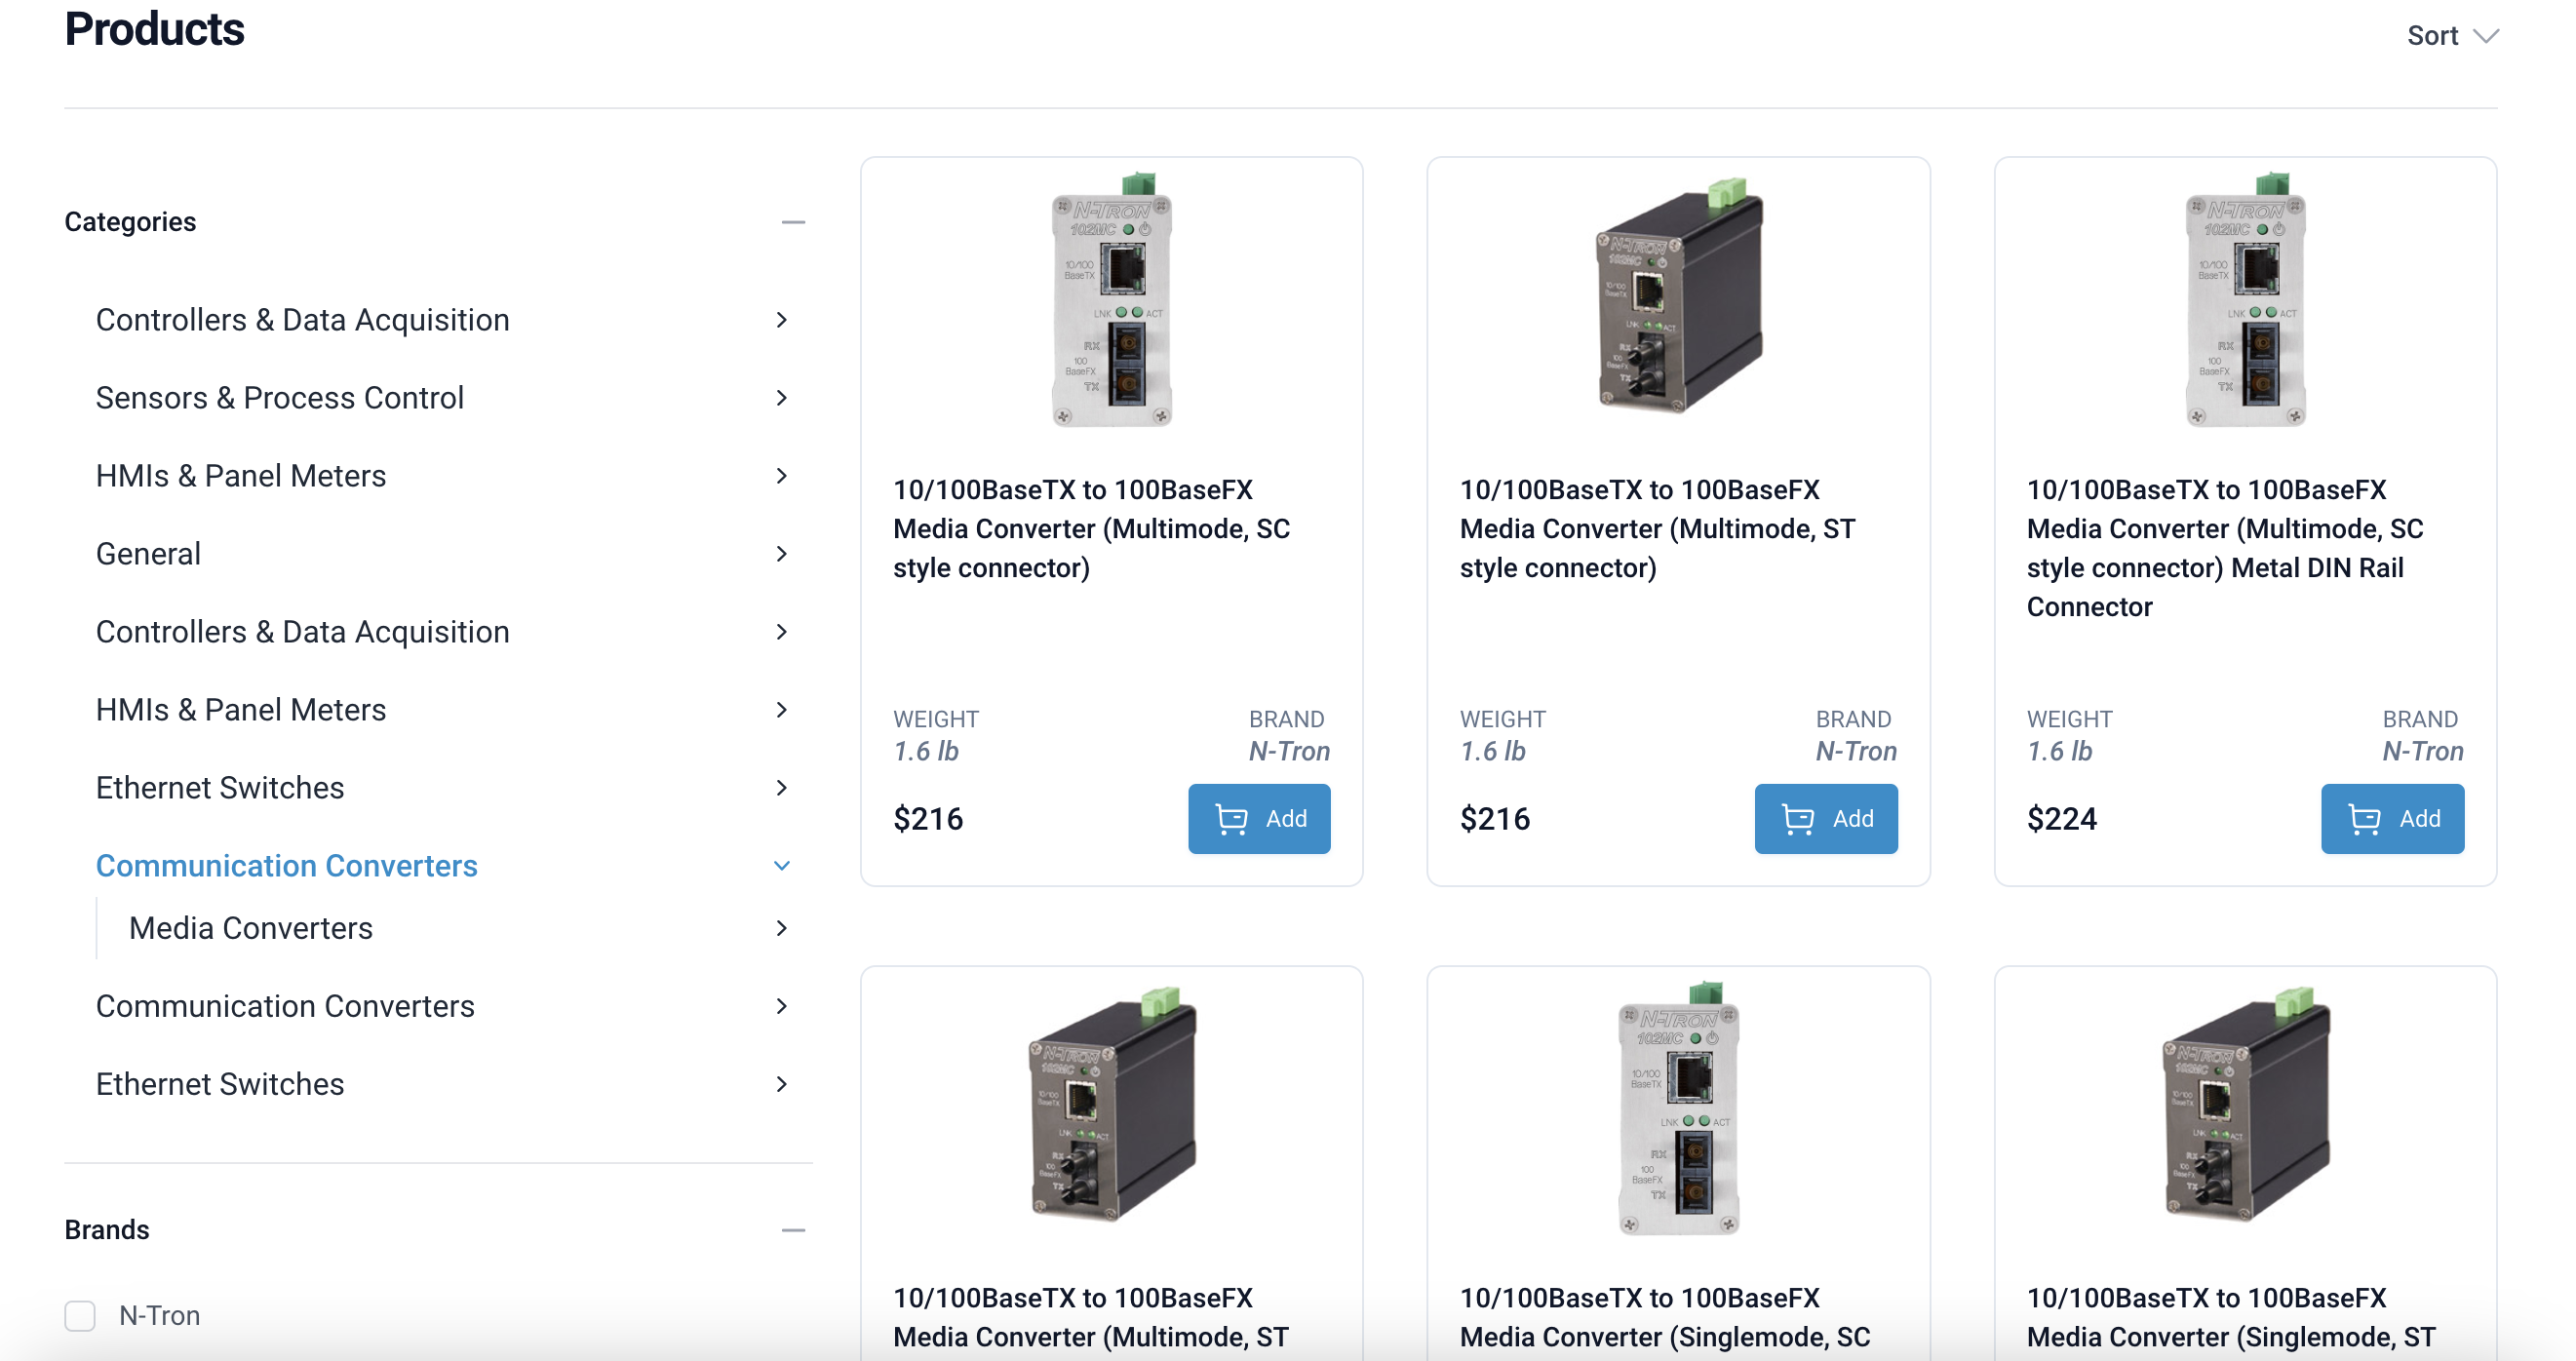Expand the Sensors & Process Control chevron

(782, 398)
